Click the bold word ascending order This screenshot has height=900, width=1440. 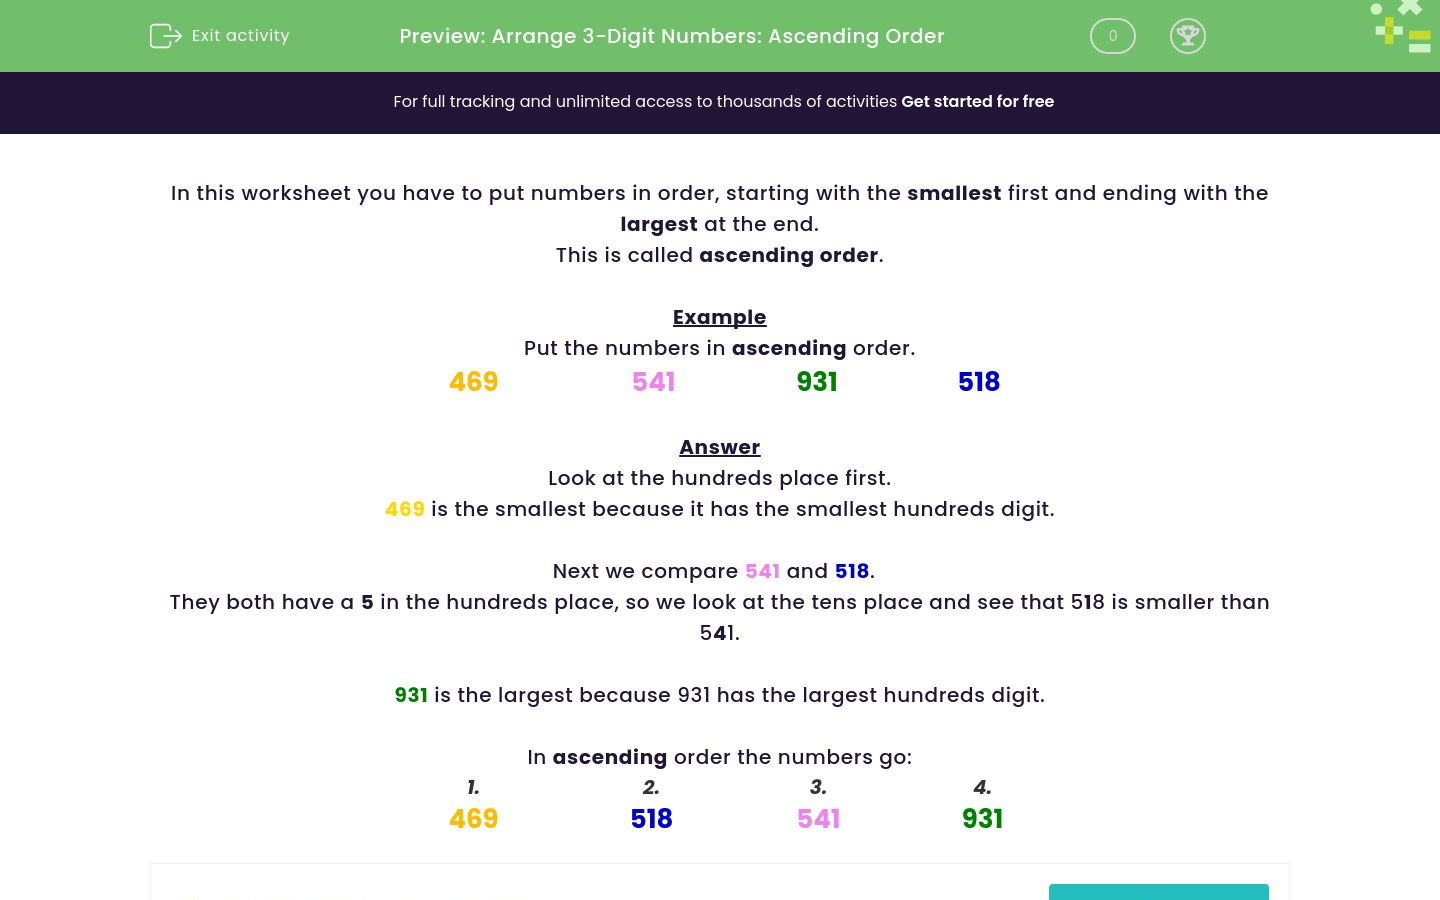[788, 255]
